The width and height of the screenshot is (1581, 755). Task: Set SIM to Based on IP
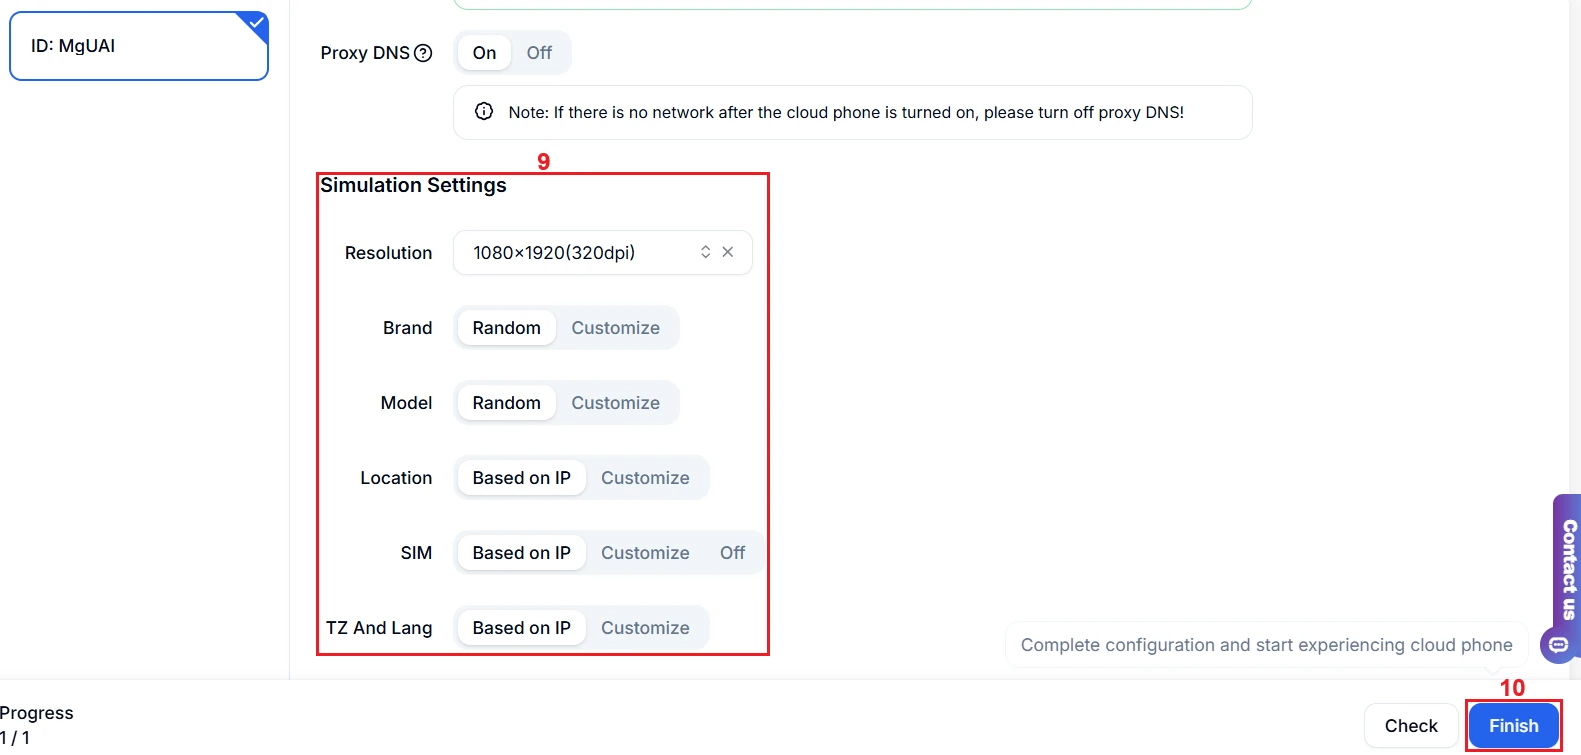point(521,553)
